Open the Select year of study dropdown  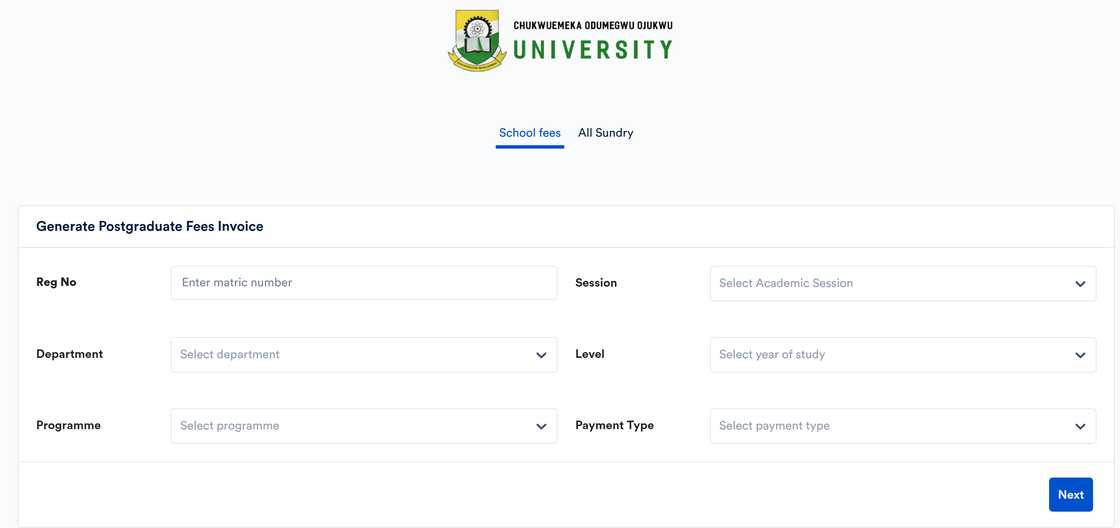click(x=903, y=354)
